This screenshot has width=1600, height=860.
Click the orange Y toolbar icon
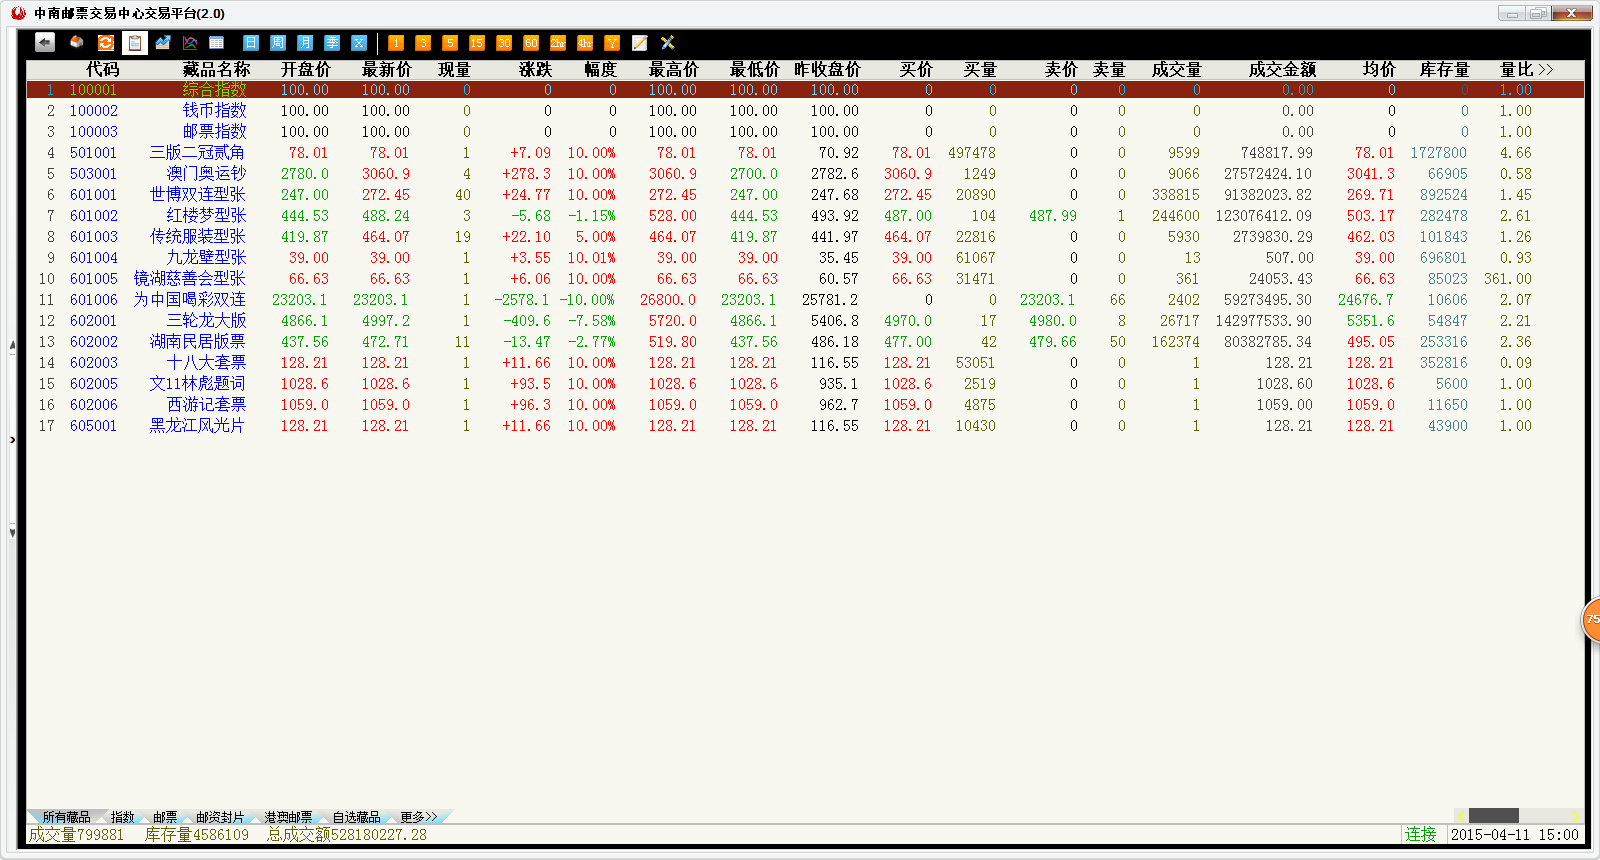coord(612,43)
